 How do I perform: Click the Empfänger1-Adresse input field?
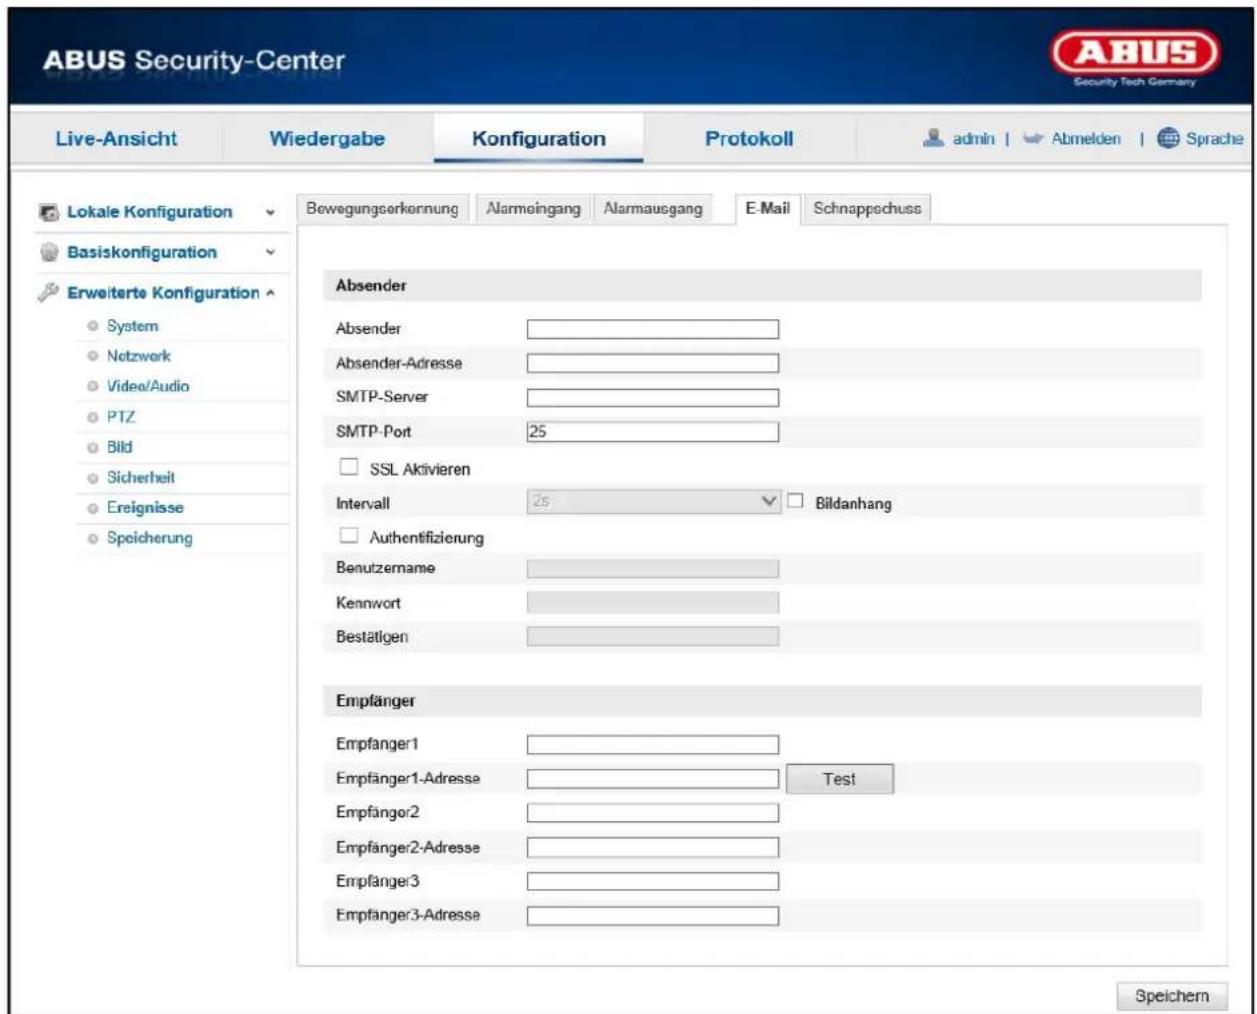(x=653, y=779)
